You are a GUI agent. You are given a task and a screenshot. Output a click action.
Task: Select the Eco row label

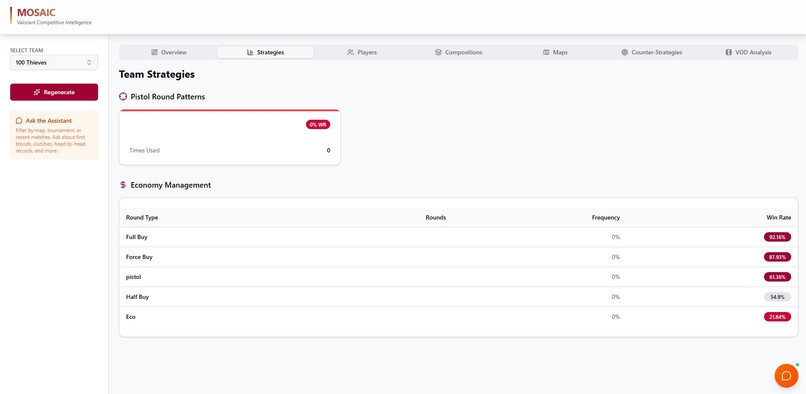[131, 317]
